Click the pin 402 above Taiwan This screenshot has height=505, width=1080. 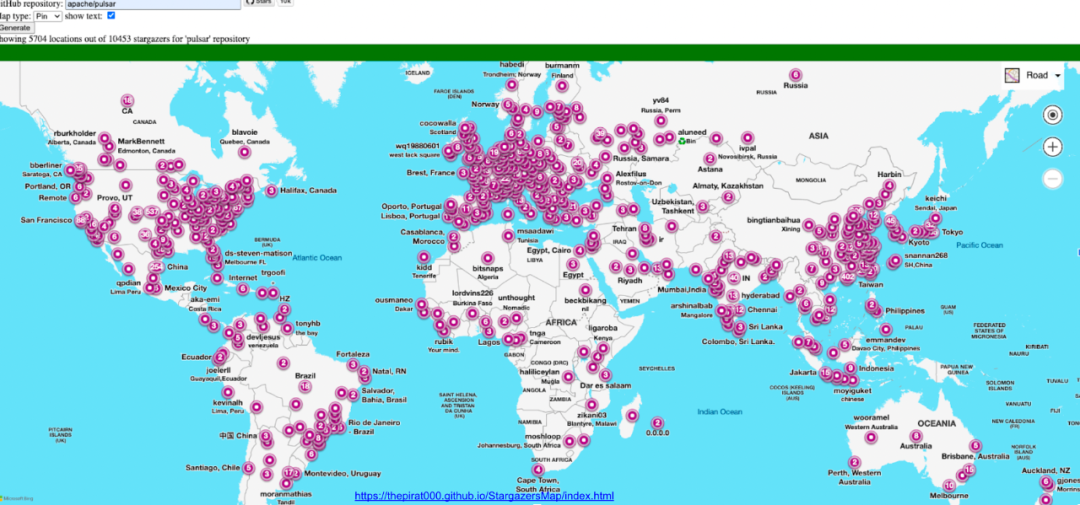(849, 277)
